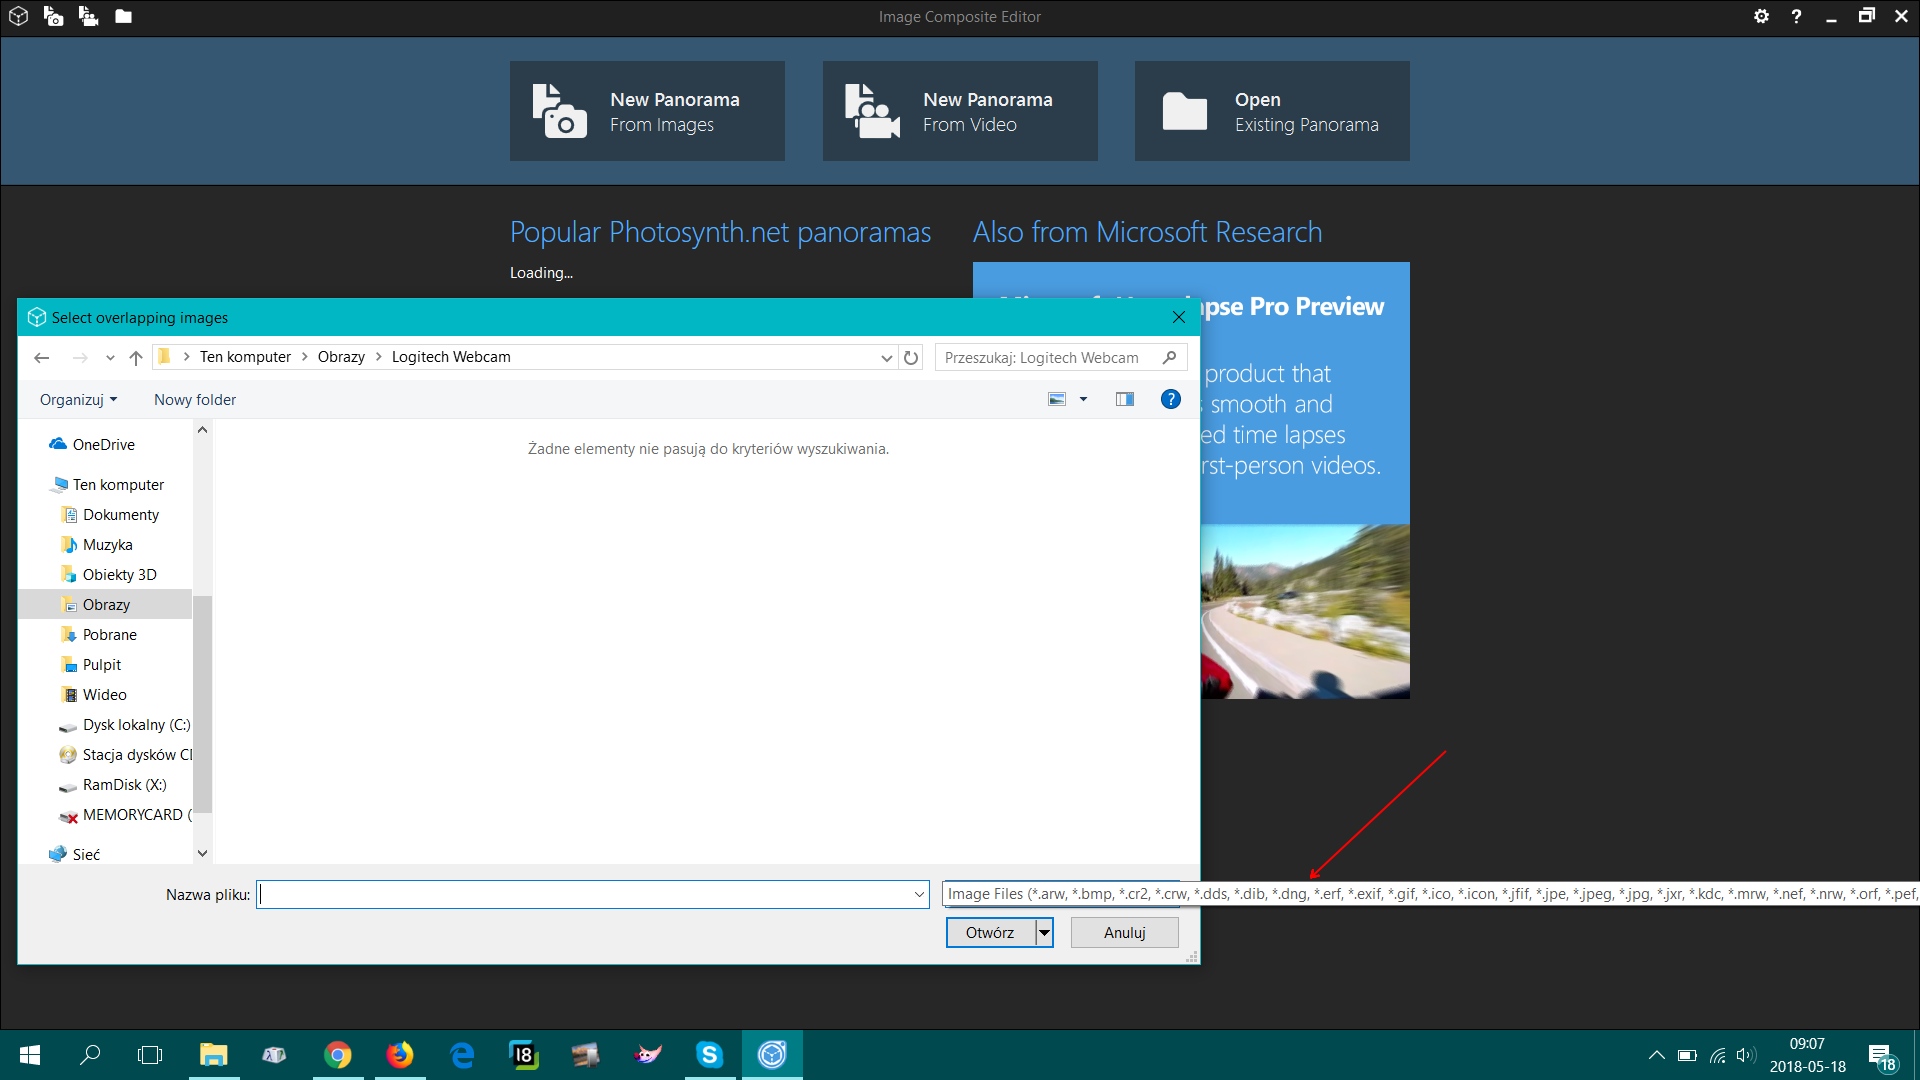Expand the Organizuj menu
Image resolution: width=1920 pixels, height=1080 pixels.
(x=78, y=400)
